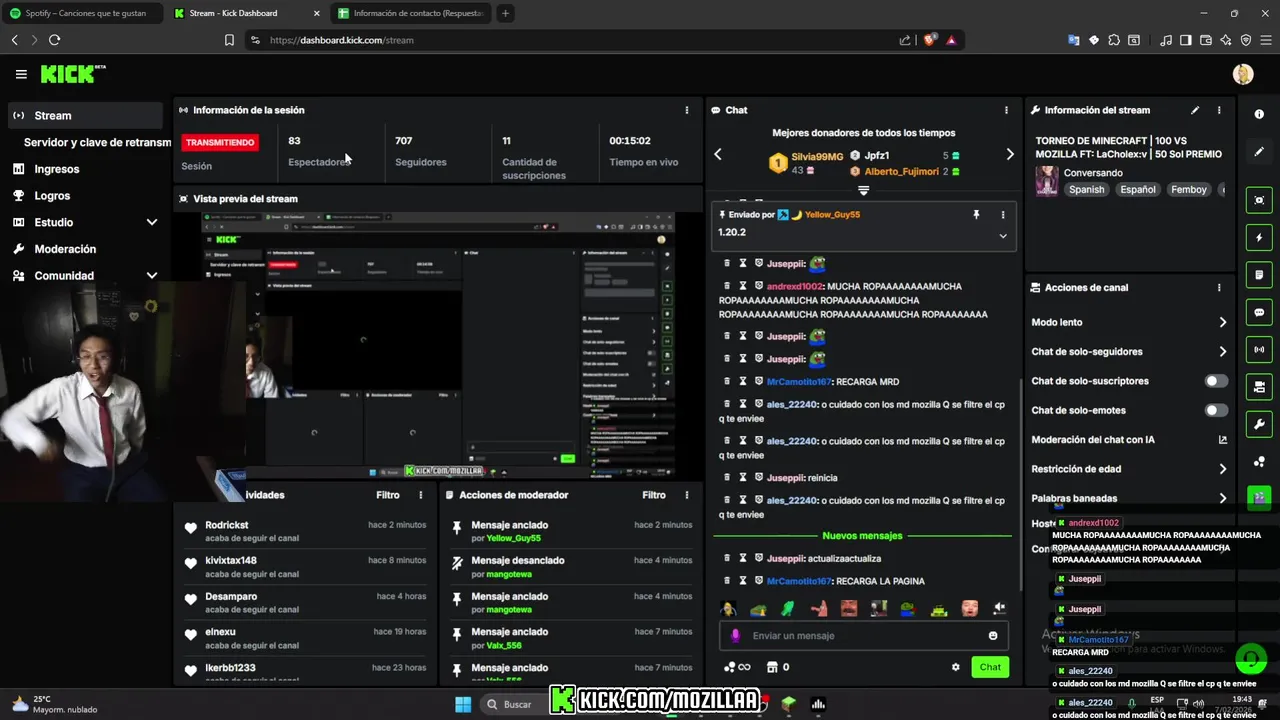This screenshot has height=720, width=1280.
Task: Open Información del stream three-dot menu
Action: [x=1218, y=110]
